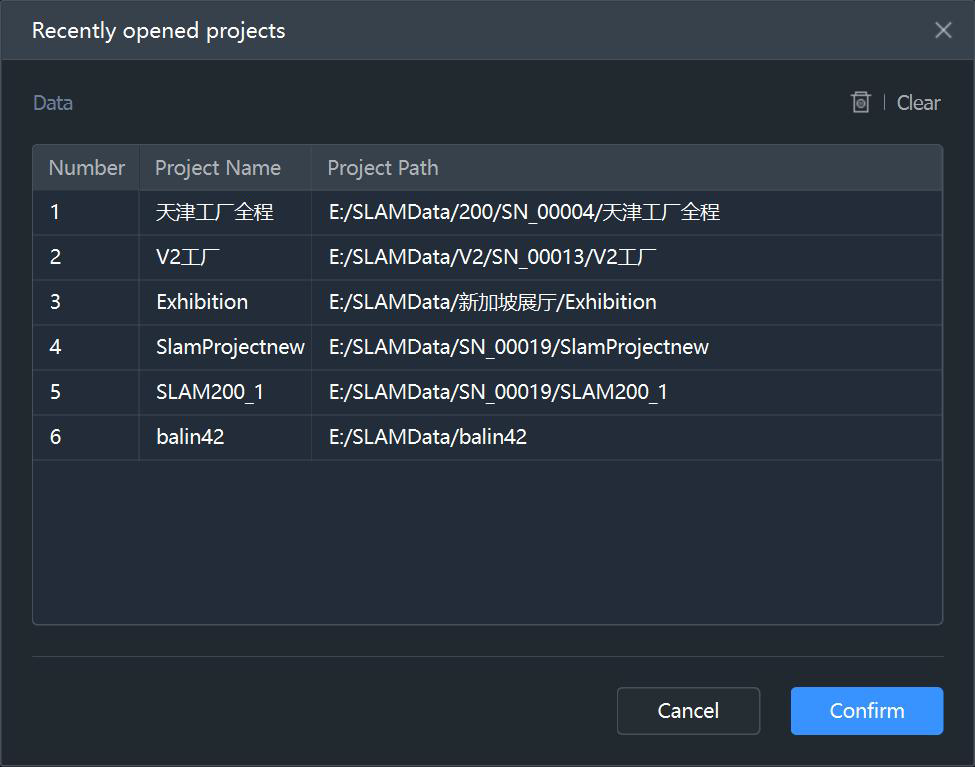This screenshot has height=767, width=975.
Task: Click the Number column header
Action: click(x=86, y=168)
